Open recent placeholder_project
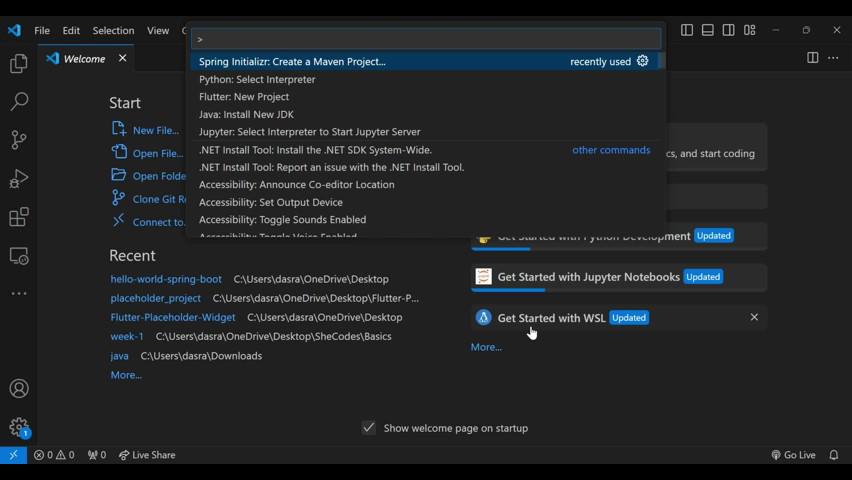This screenshot has height=480, width=852. pos(155,298)
